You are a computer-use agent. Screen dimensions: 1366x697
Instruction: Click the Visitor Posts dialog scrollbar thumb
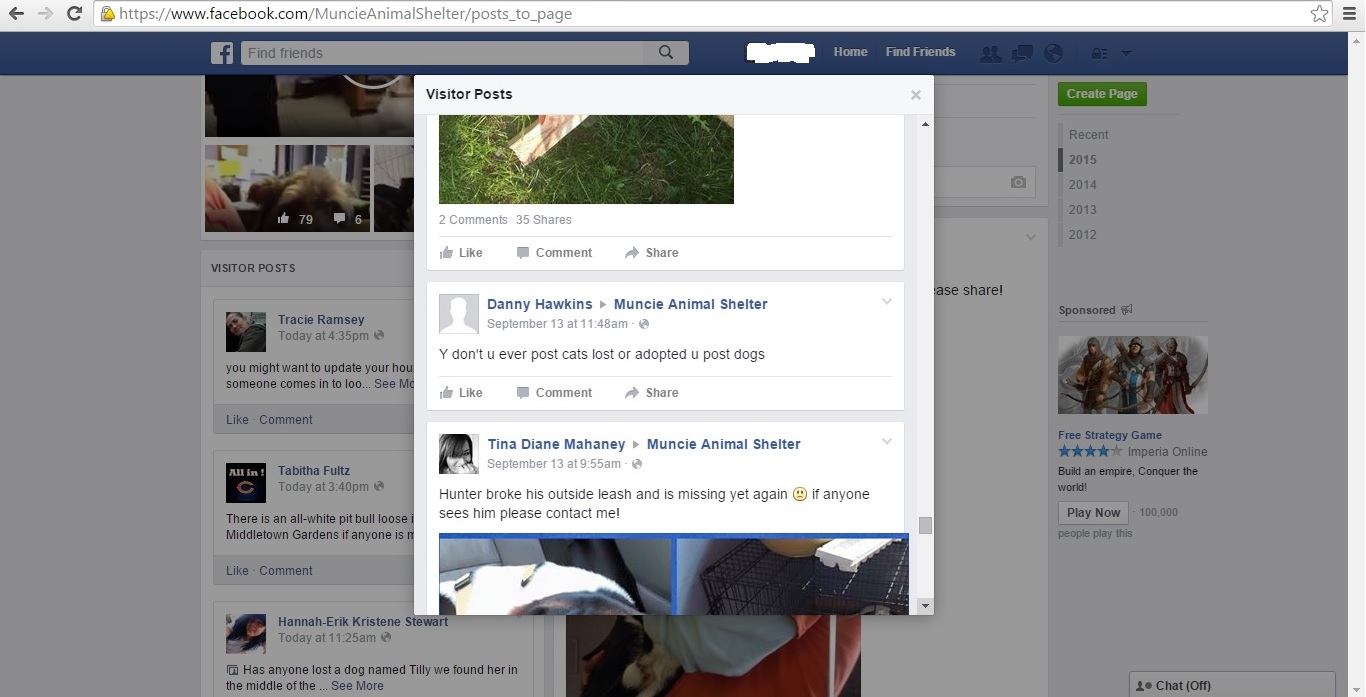(x=925, y=526)
